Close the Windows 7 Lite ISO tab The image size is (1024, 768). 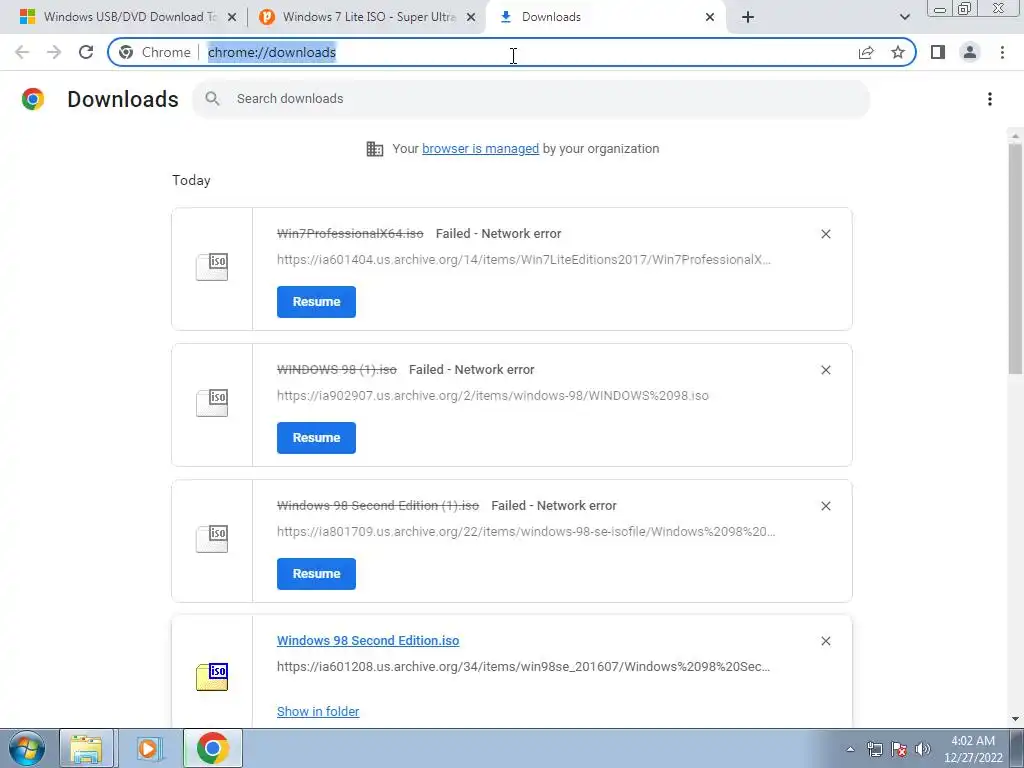(471, 17)
